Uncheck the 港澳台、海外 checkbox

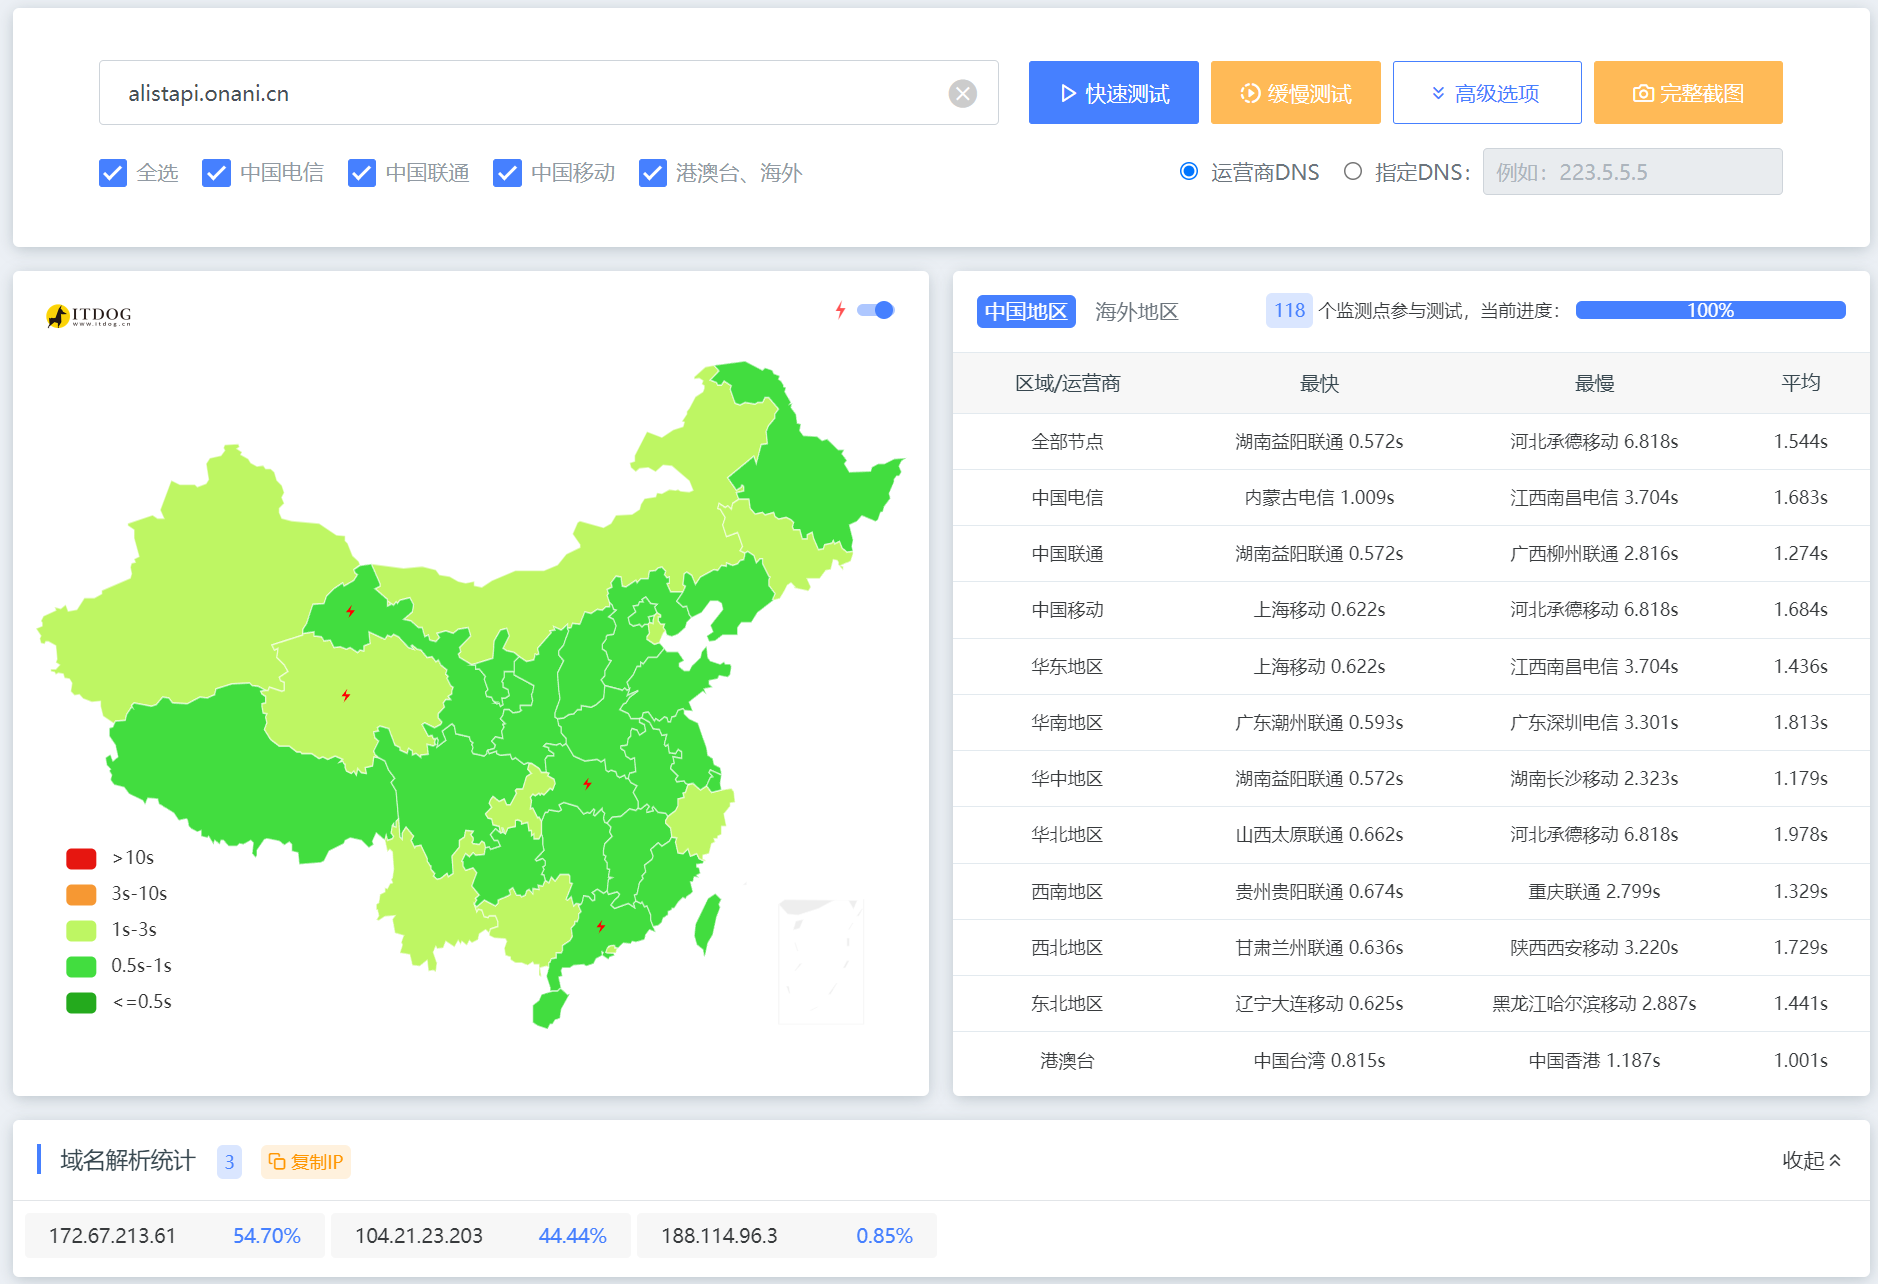653,173
